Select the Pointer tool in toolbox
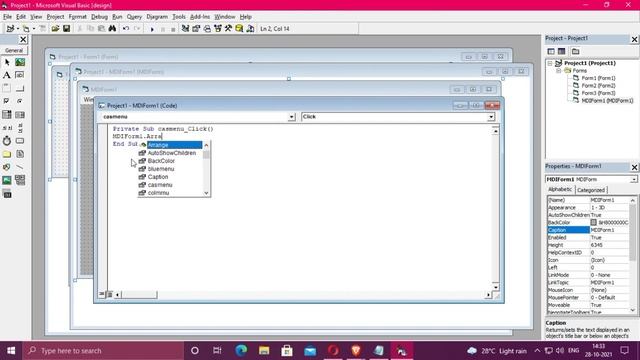The image size is (640, 360). point(7,62)
